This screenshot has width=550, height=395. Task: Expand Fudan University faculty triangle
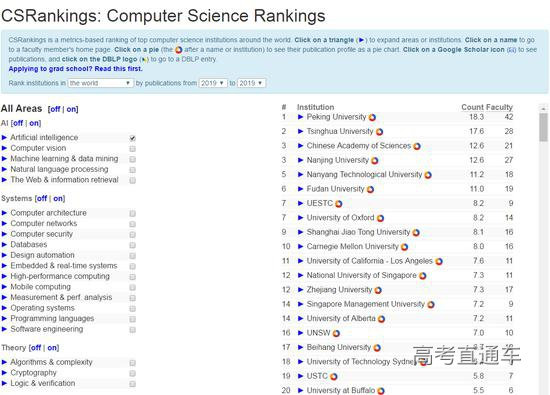click(300, 189)
